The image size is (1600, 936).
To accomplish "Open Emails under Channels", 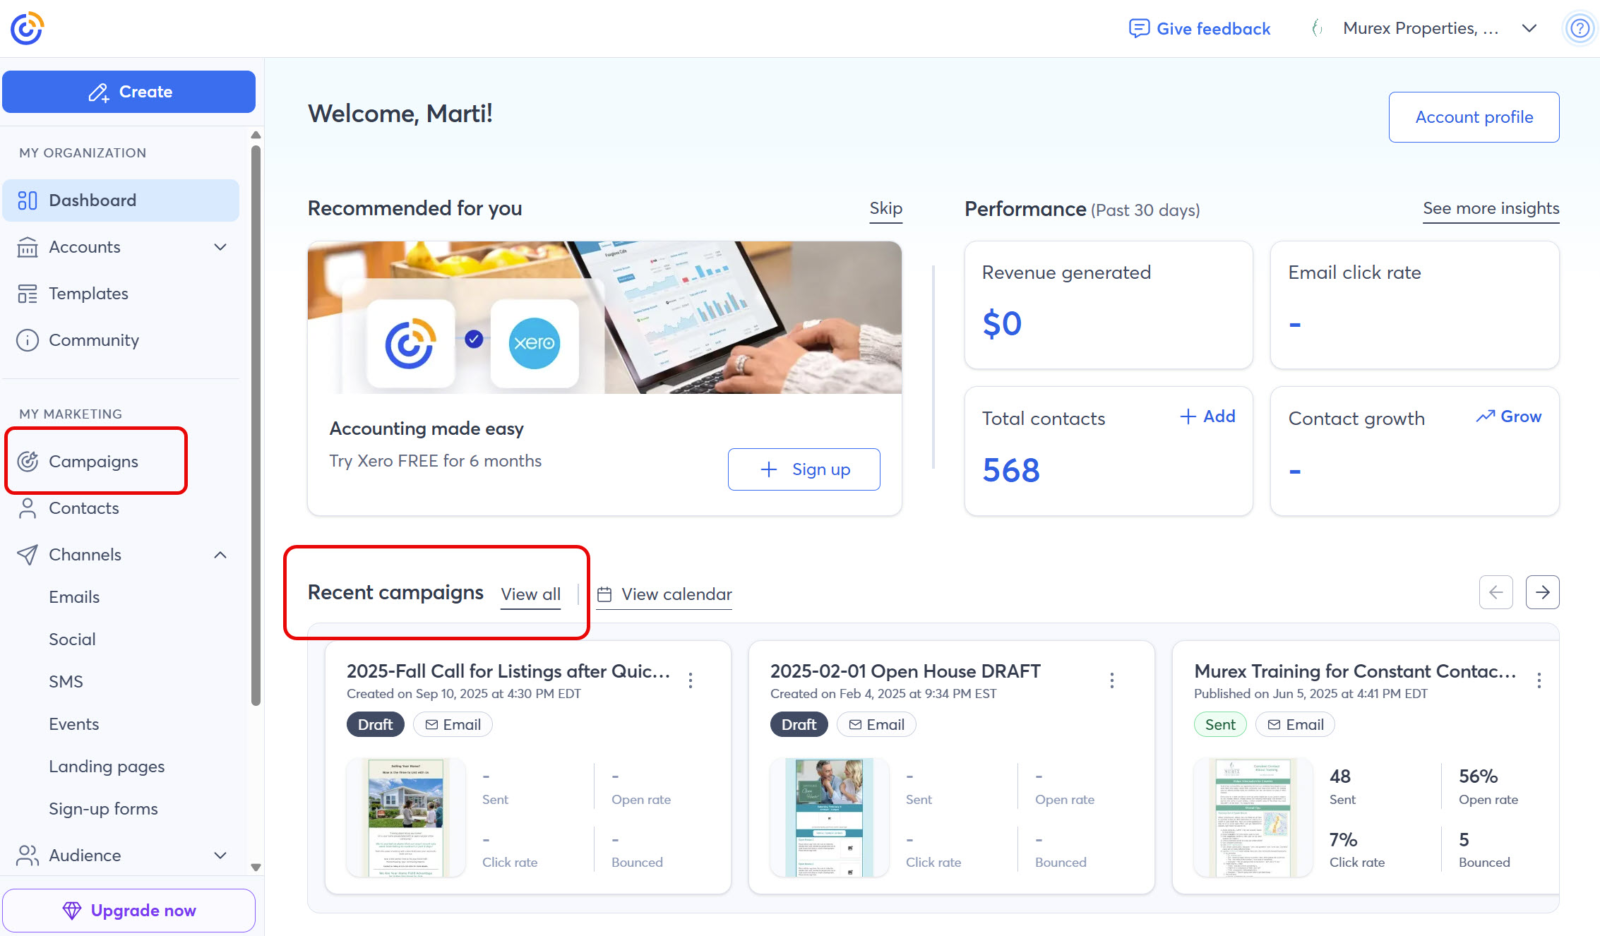I will (x=74, y=597).
